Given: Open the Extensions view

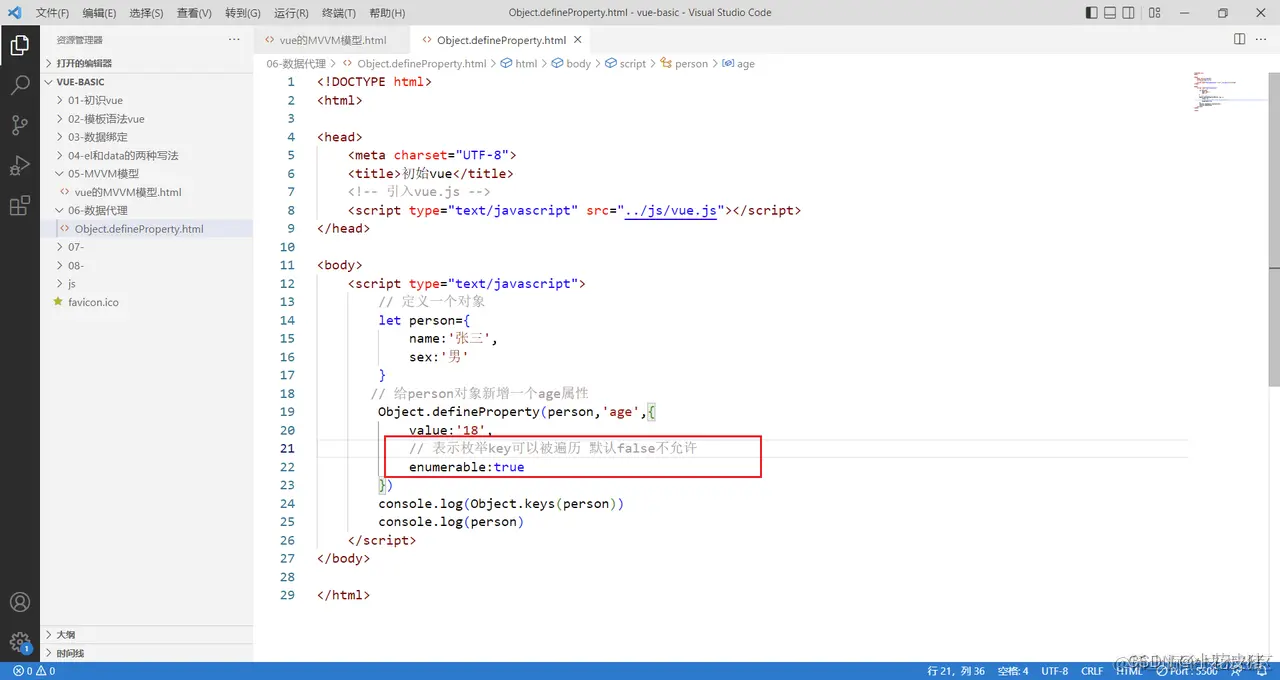Looking at the screenshot, I should pyautogui.click(x=19, y=206).
